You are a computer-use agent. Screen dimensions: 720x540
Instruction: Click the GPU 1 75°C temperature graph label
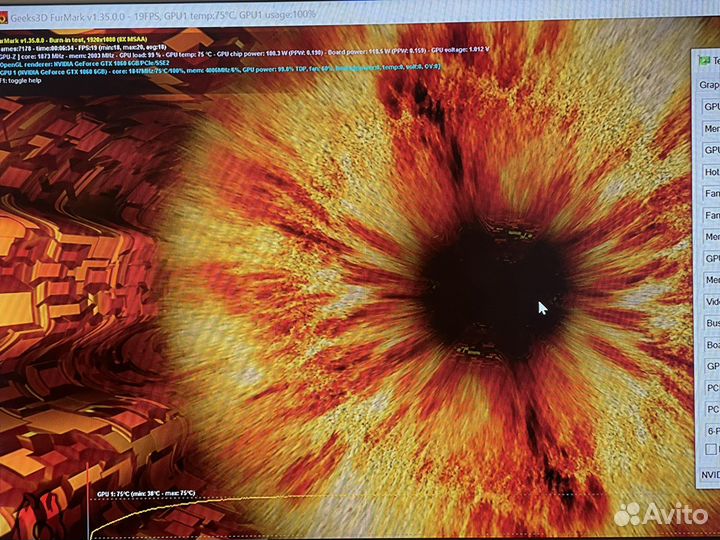pyautogui.click(x=145, y=493)
